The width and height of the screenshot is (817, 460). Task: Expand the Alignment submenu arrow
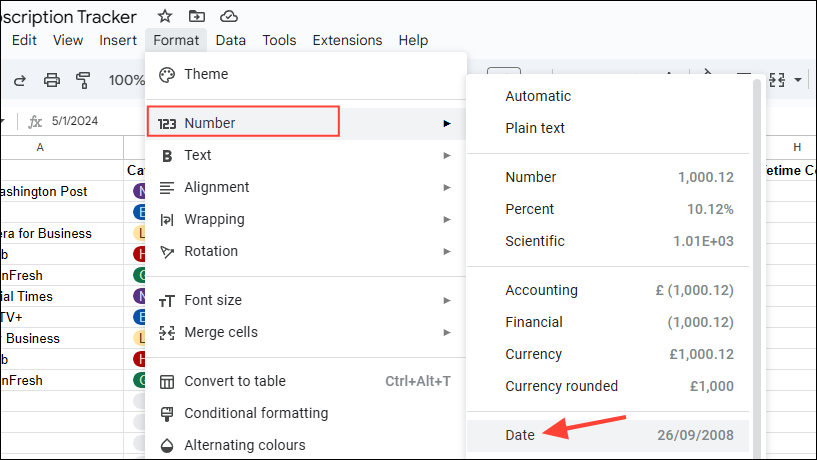[x=447, y=188]
